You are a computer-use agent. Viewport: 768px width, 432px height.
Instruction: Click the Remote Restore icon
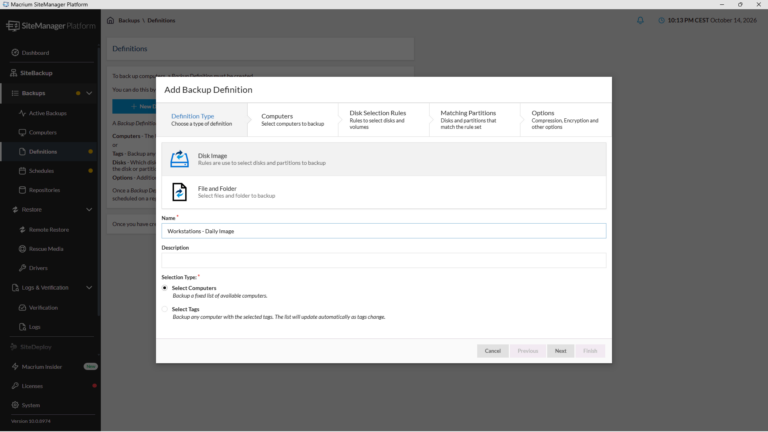coord(22,229)
